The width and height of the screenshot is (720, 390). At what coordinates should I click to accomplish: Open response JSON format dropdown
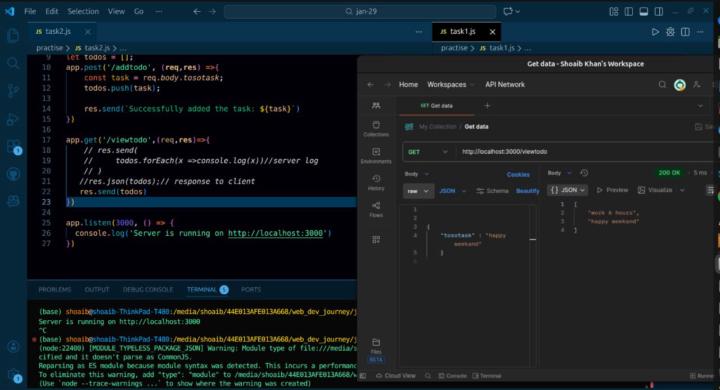568,190
